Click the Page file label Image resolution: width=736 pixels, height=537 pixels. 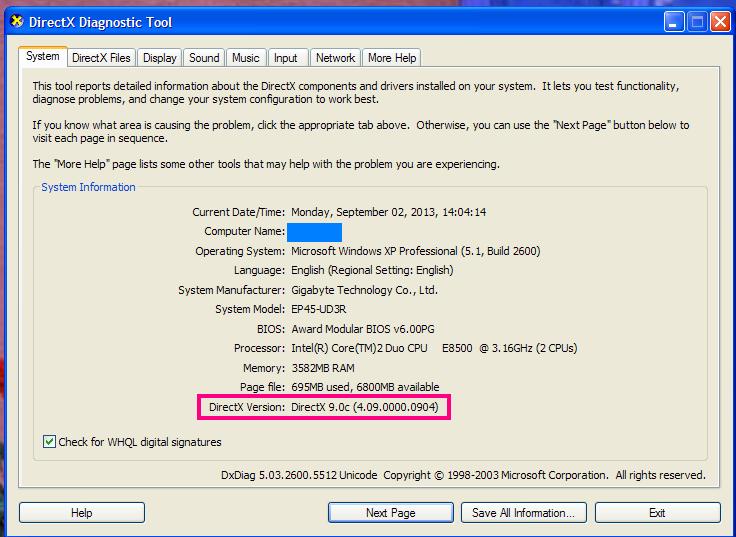tap(262, 387)
